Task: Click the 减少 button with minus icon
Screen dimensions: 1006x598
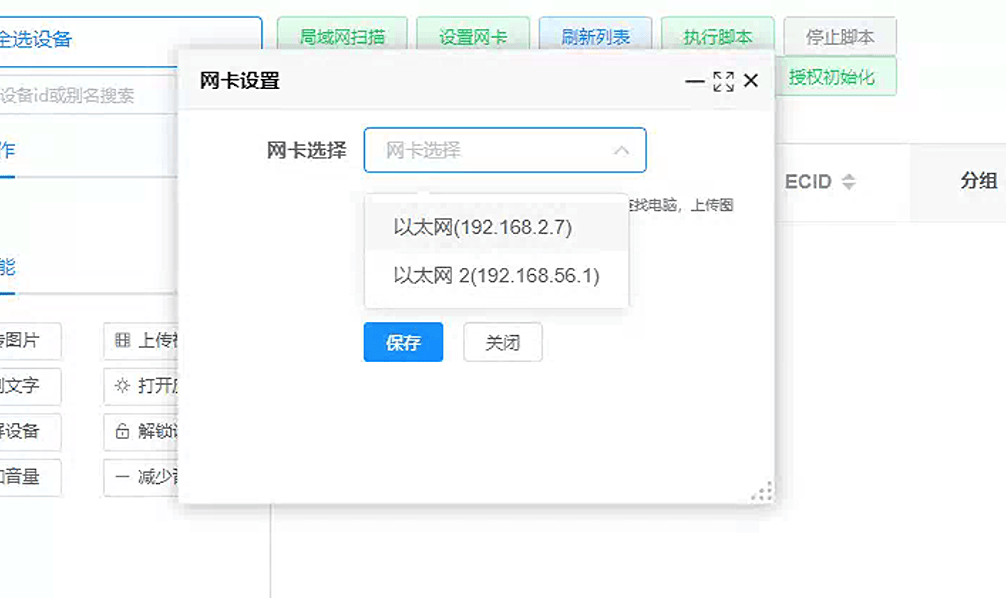Action: [142, 477]
